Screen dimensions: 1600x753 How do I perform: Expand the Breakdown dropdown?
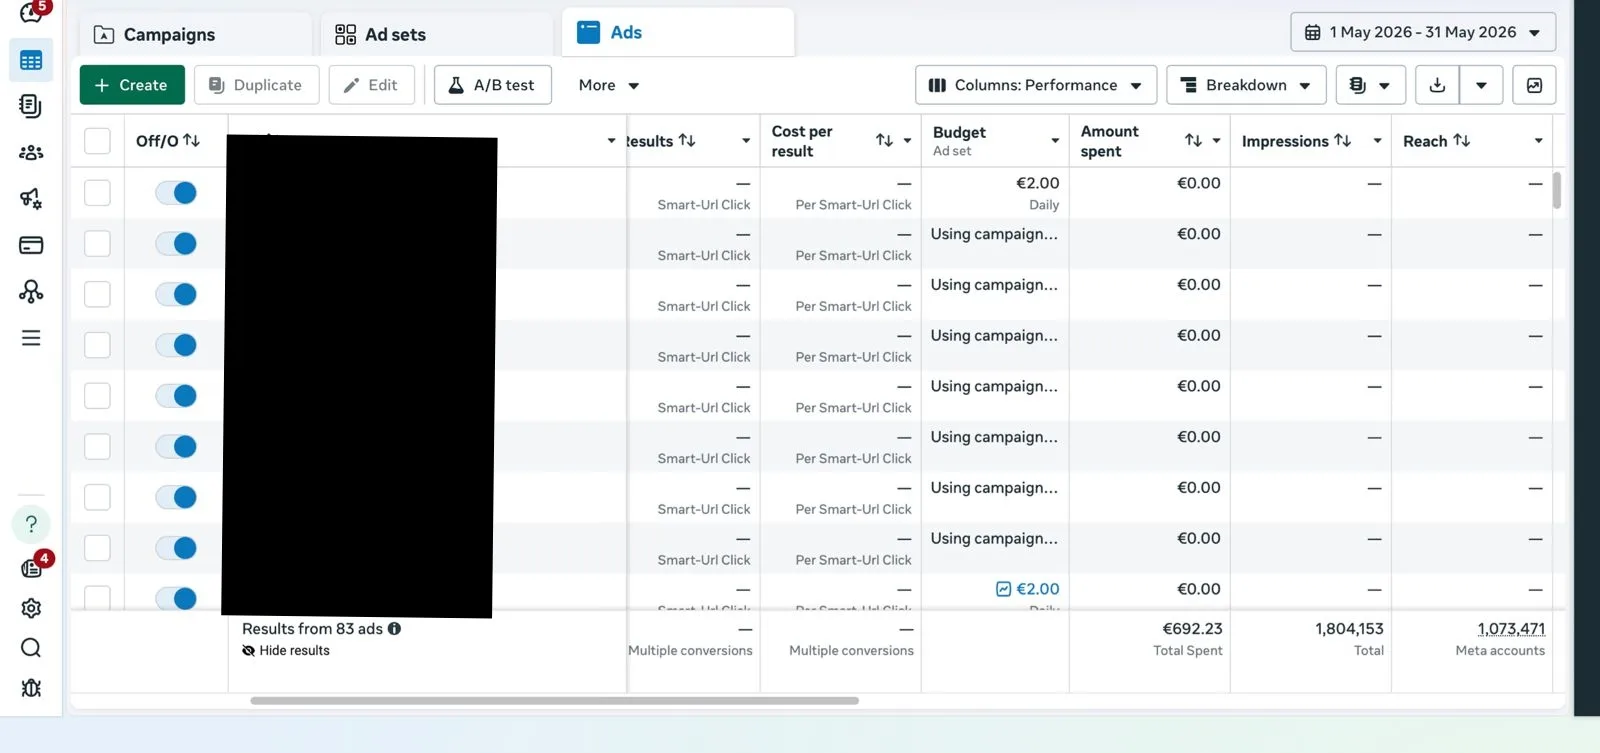point(1246,85)
